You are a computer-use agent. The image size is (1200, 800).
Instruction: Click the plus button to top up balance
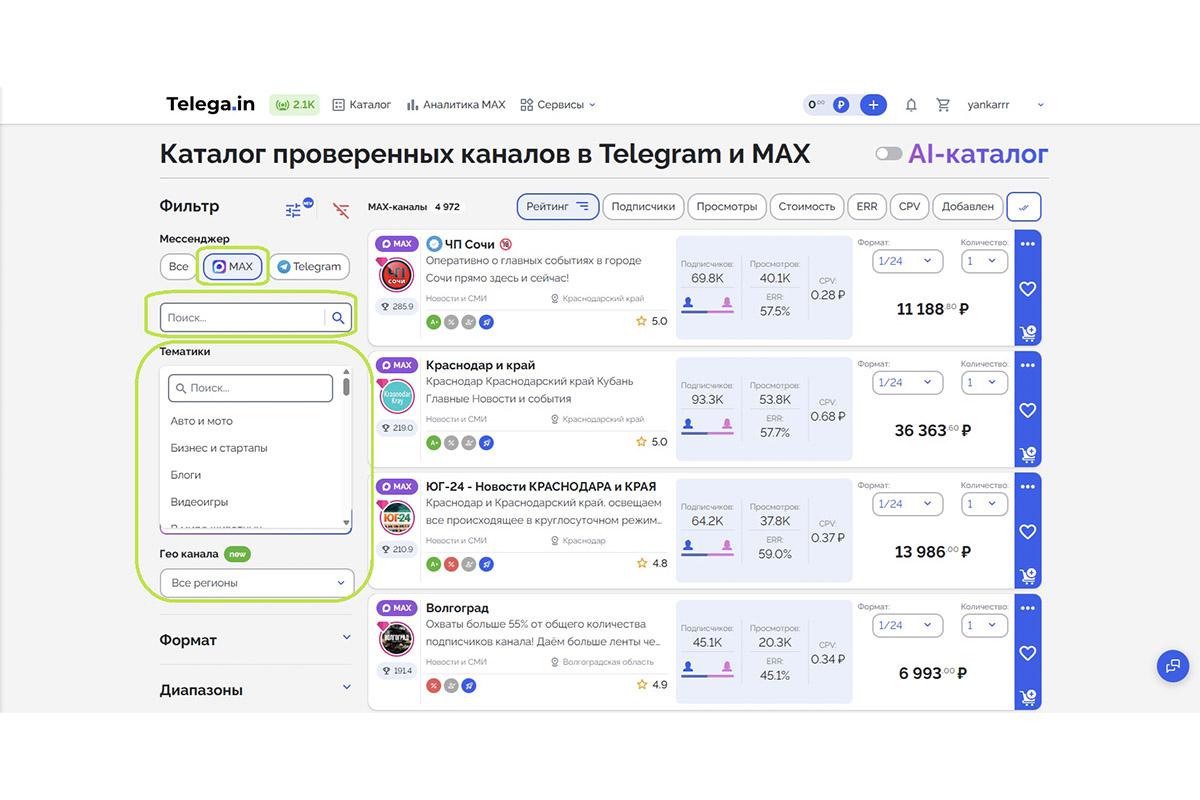click(873, 104)
